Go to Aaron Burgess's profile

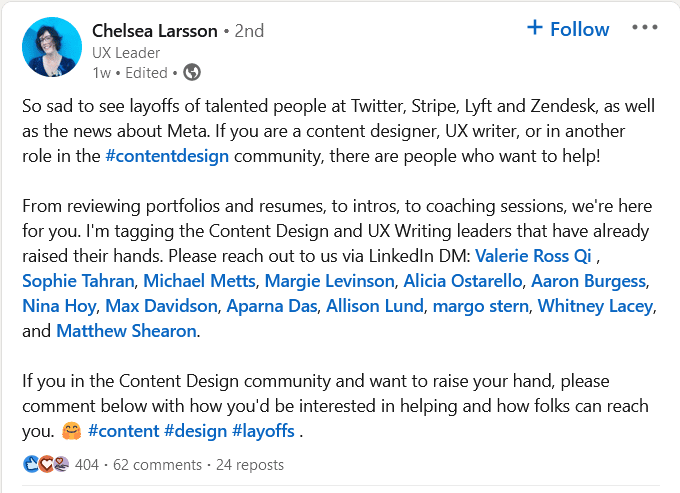point(589,281)
